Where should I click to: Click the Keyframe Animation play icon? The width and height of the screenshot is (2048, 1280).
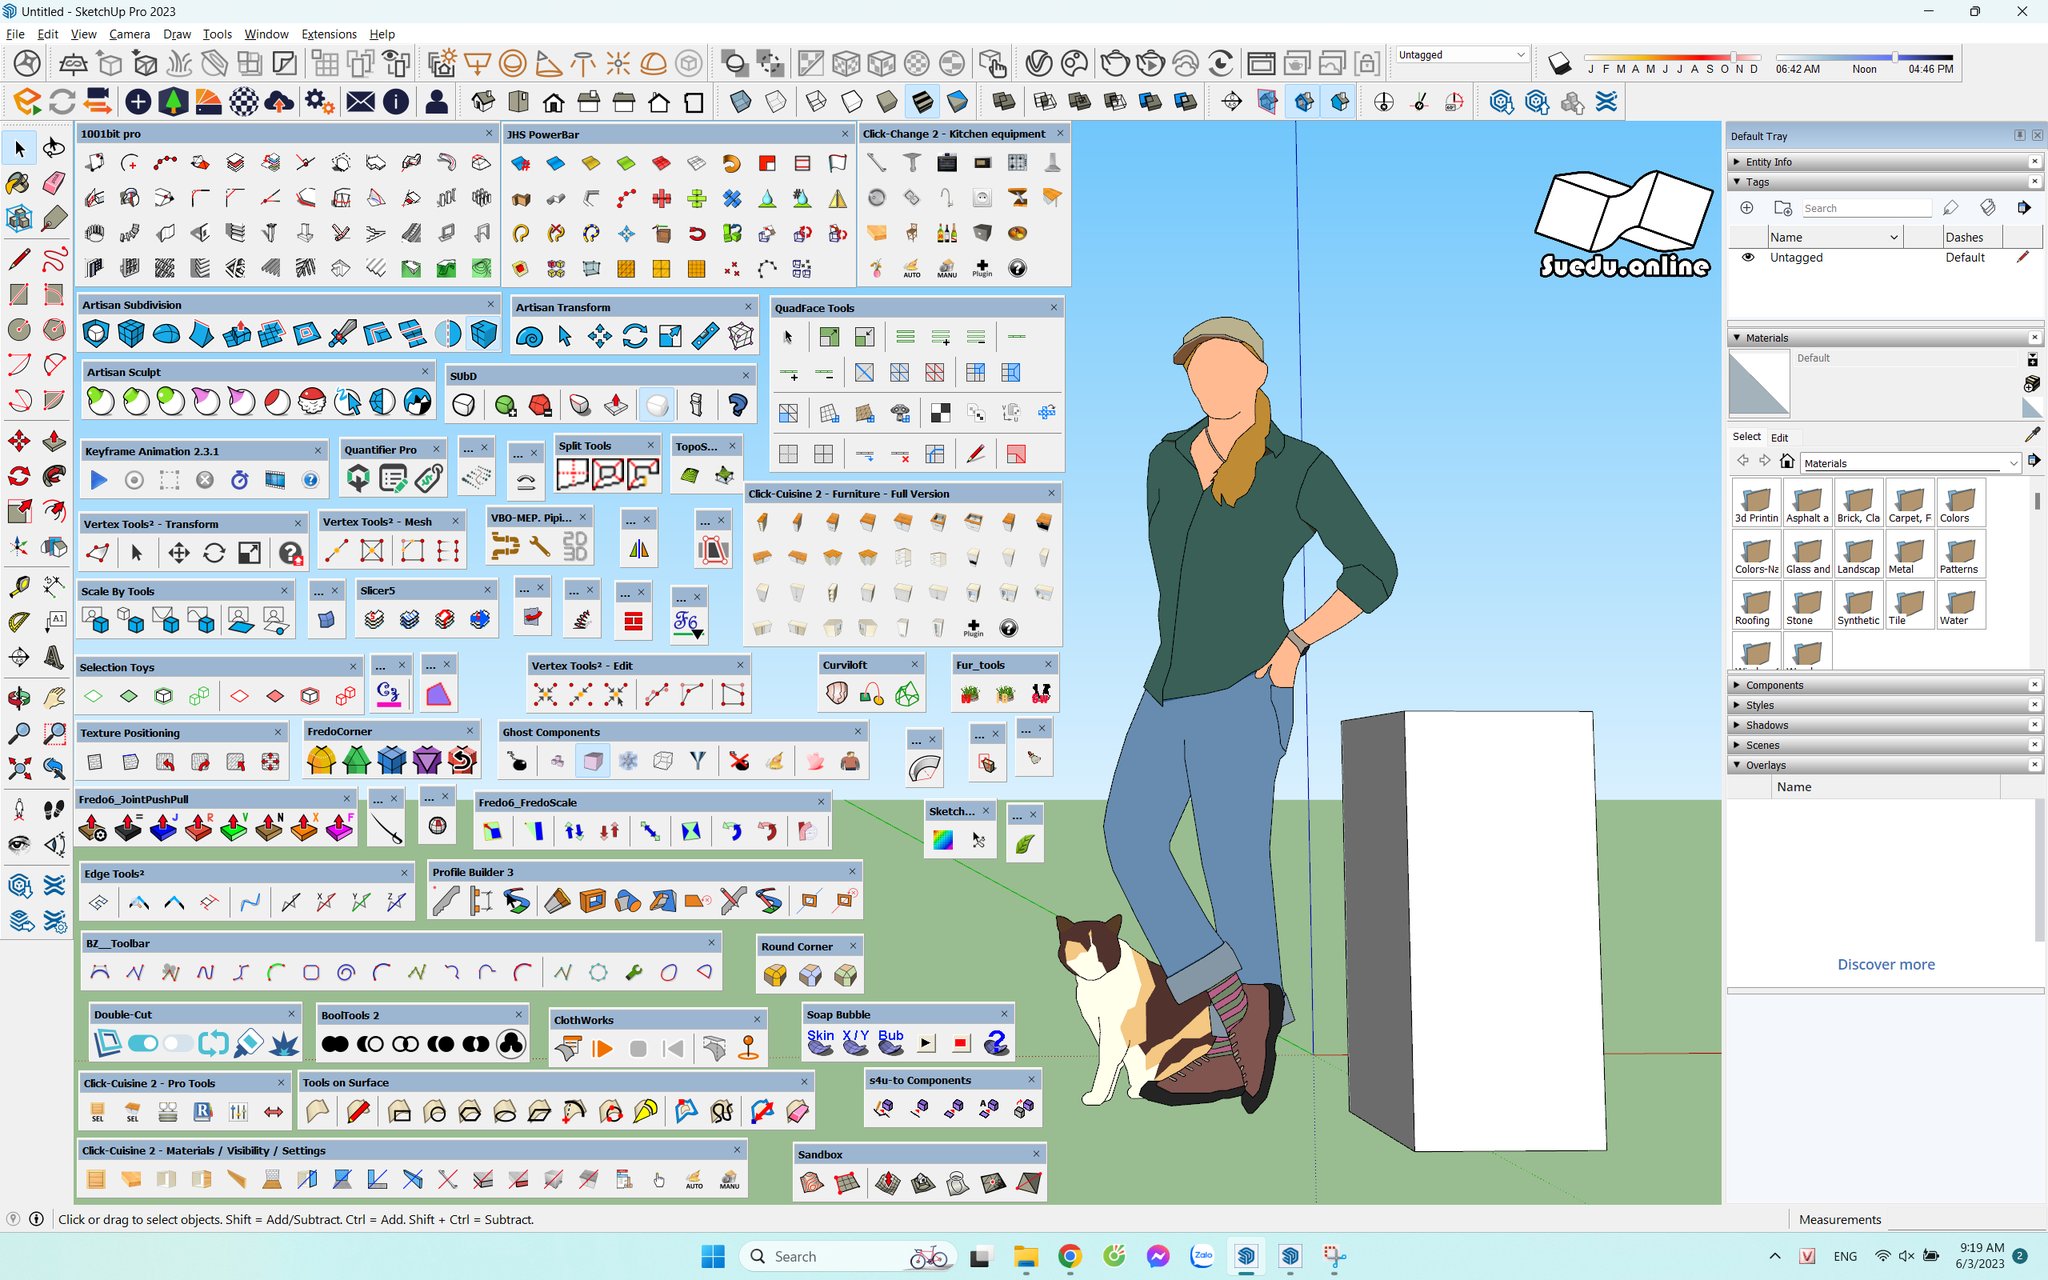[x=98, y=480]
